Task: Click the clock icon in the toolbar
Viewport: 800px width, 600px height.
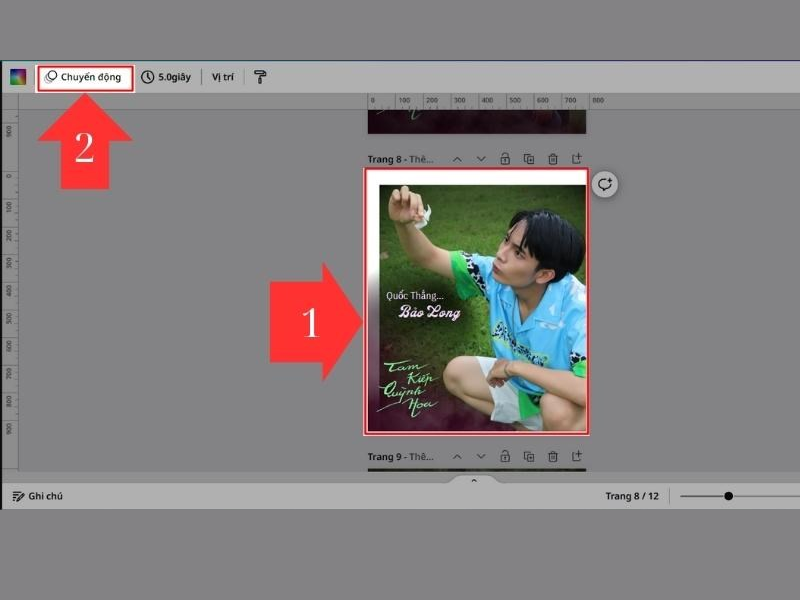Action: [x=150, y=76]
